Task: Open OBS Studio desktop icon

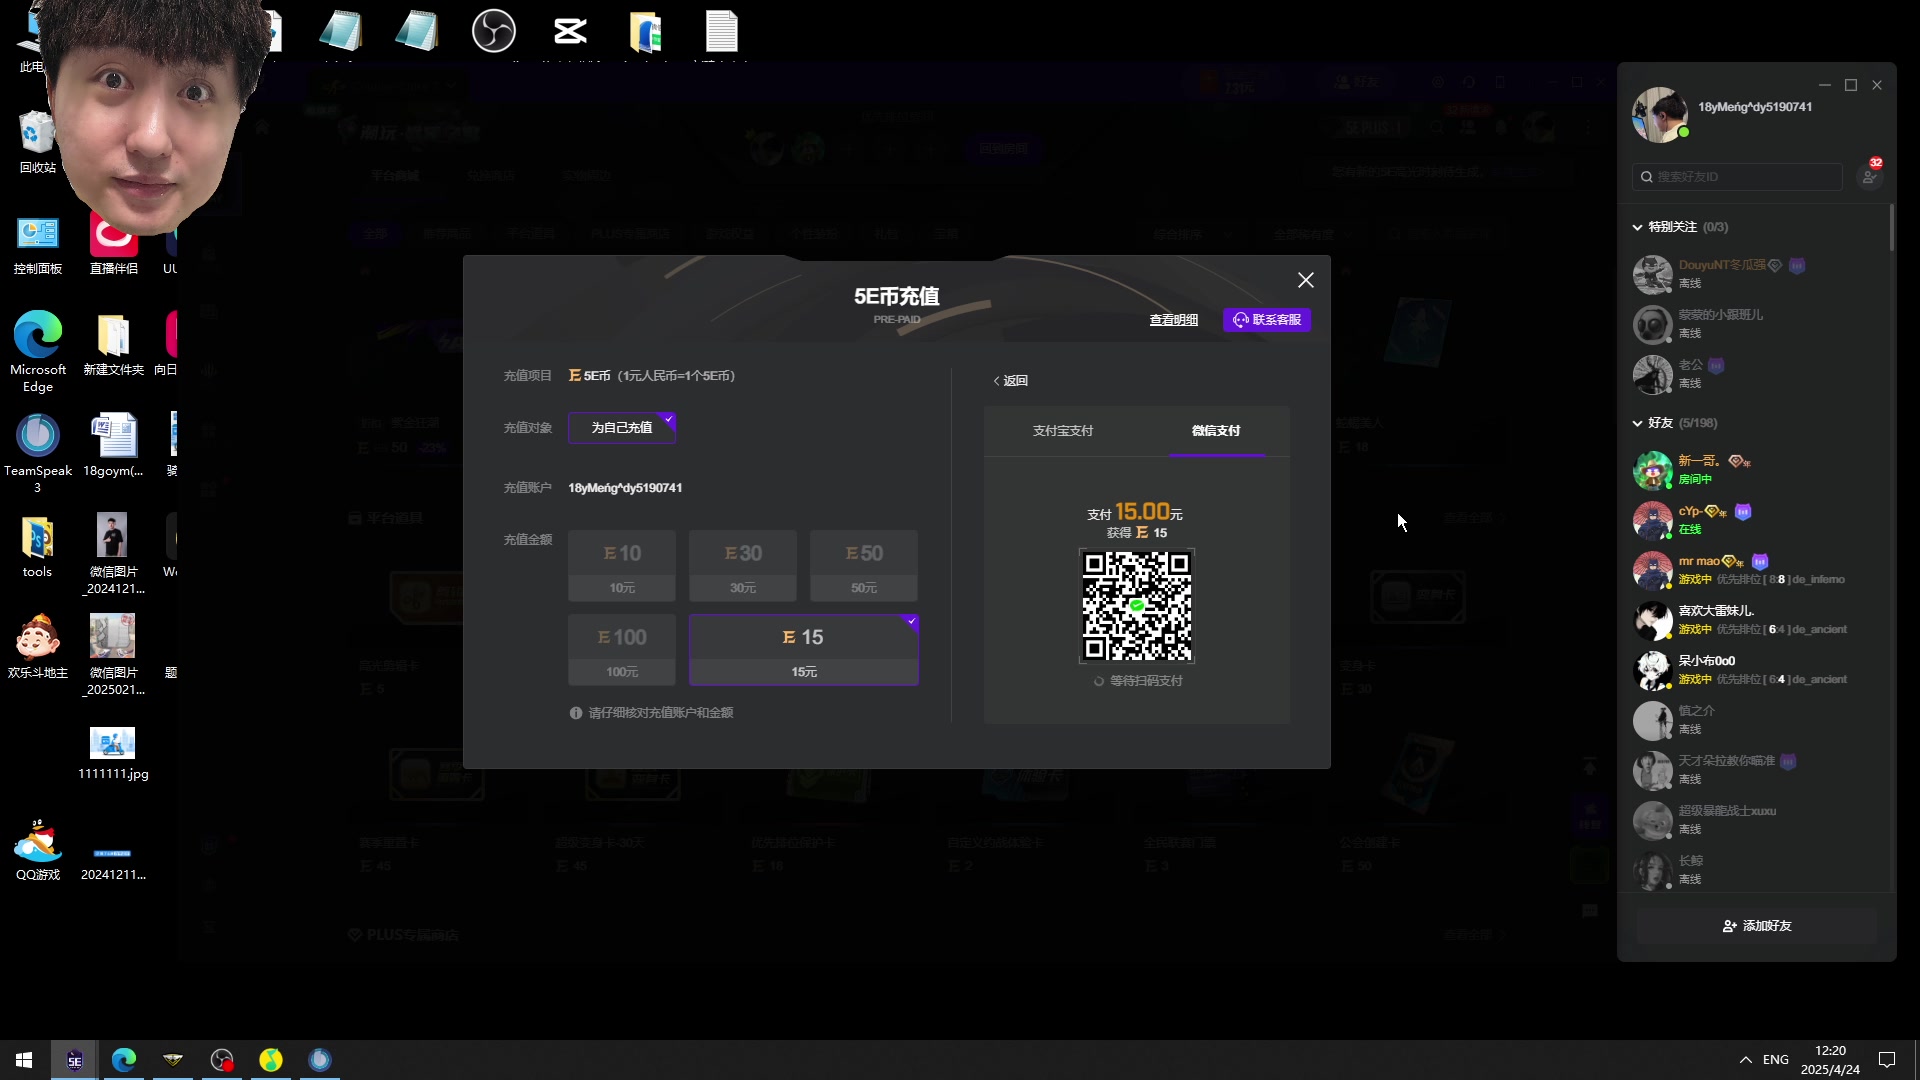Action: [x=493, y=31]
